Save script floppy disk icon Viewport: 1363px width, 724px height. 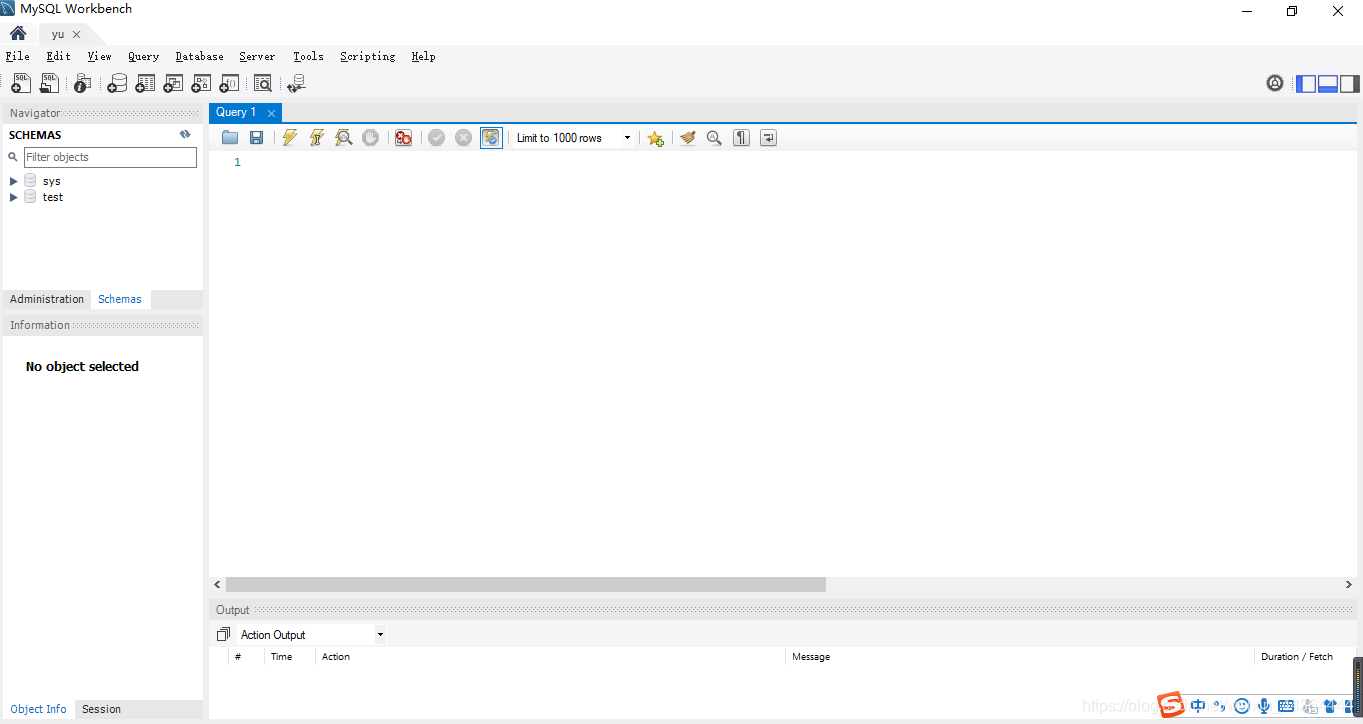pos(256,138)
